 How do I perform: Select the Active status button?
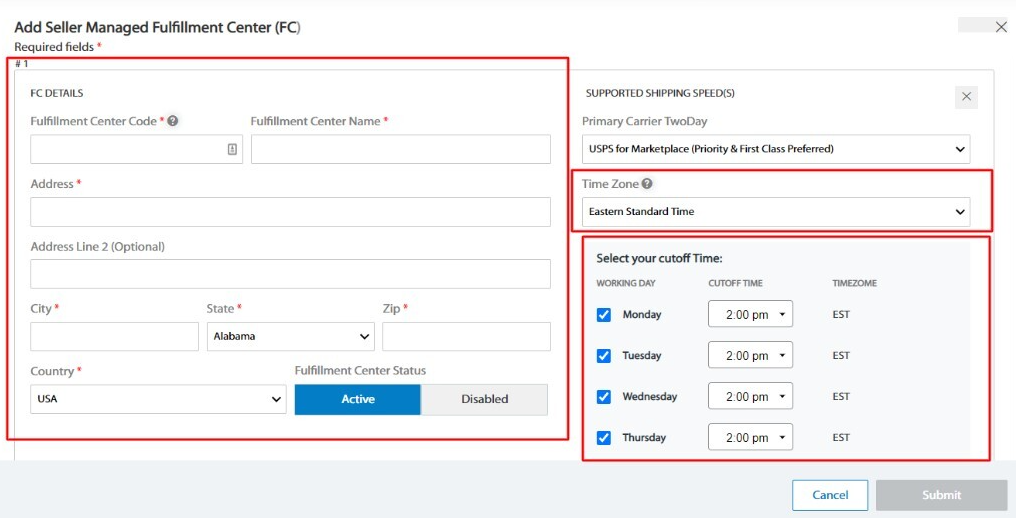[x=358, y=399]
